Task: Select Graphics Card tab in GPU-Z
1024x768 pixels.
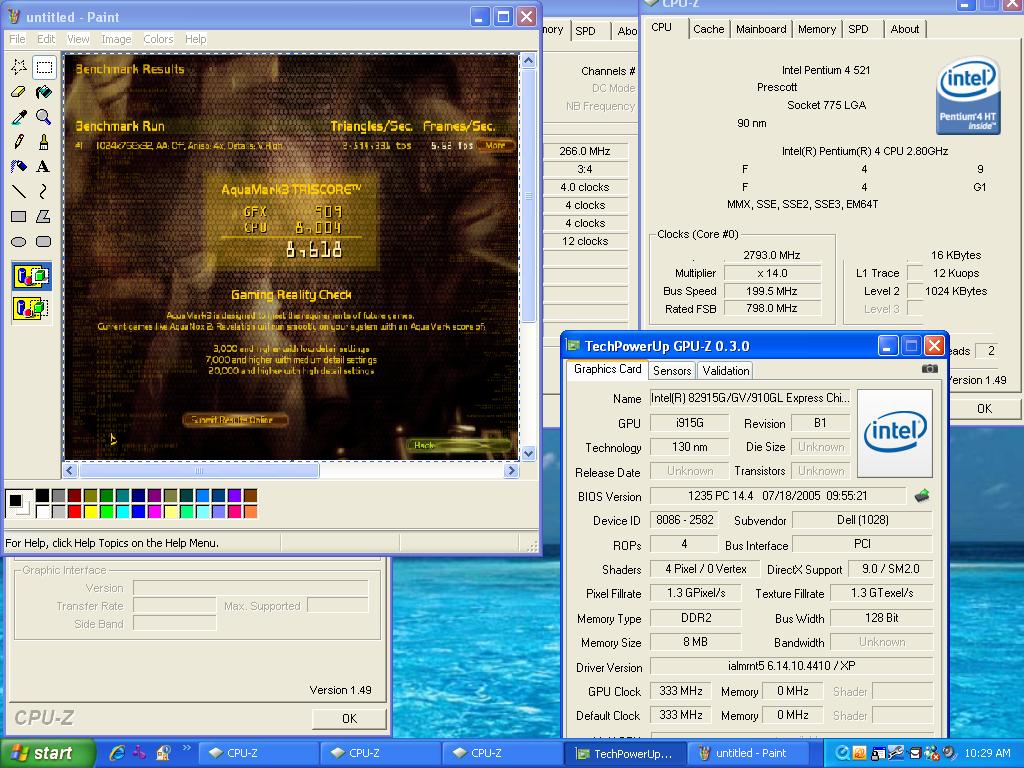Action: tap(607, 369)
